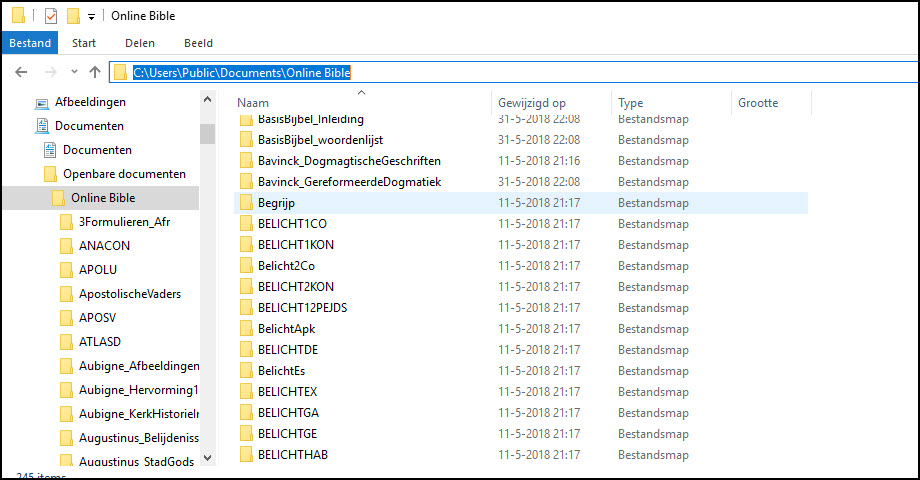Select the BELICHT12PEJDS folder
Viewport: 920px width, 480px height.
(x=302, y=308)
